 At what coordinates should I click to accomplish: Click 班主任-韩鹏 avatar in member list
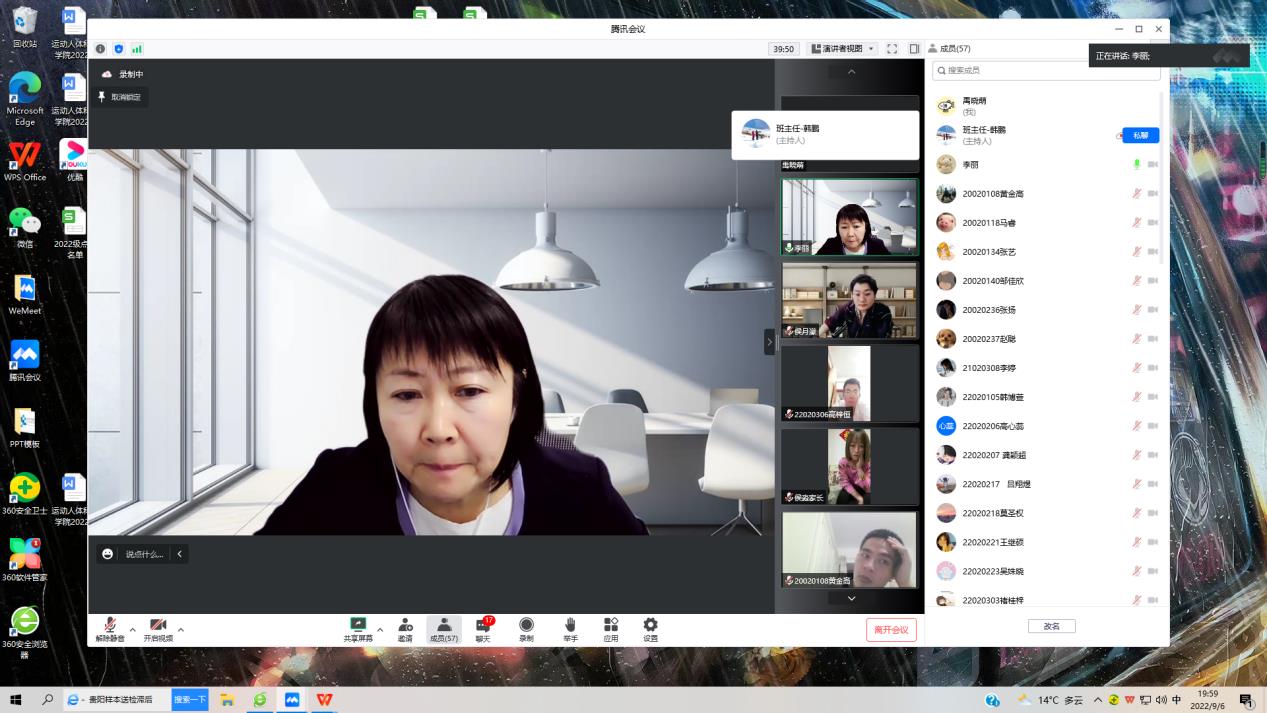[946, 135]
